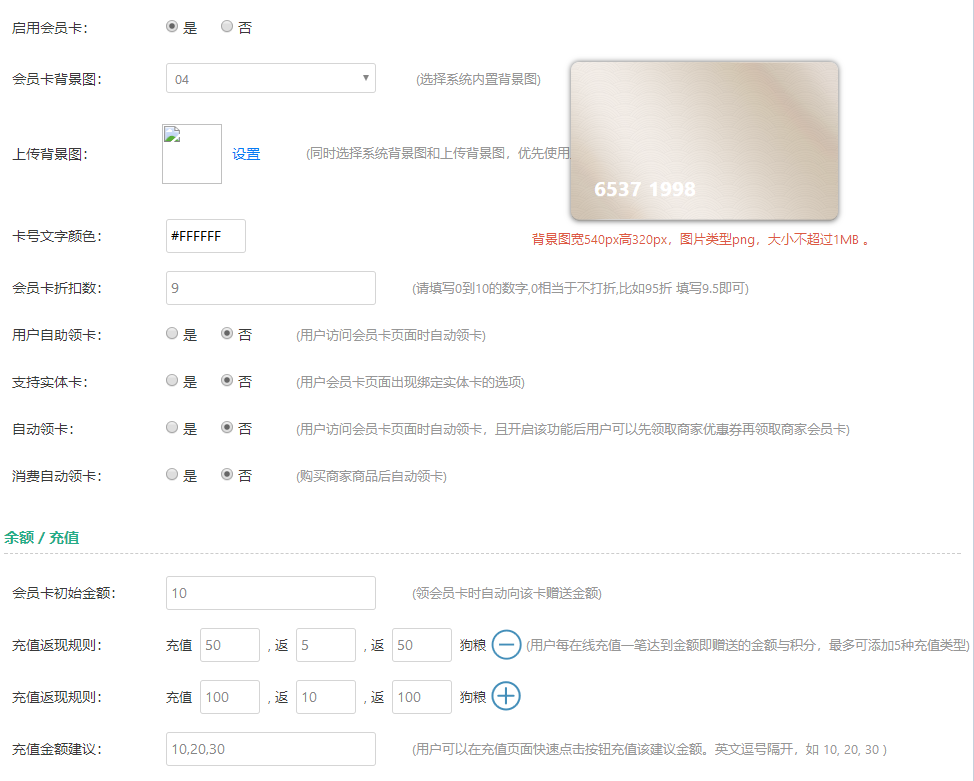Click the hint (购买商家商品后自动领卡)
Viewport: 974px width, 781px height.
(371, 476)
